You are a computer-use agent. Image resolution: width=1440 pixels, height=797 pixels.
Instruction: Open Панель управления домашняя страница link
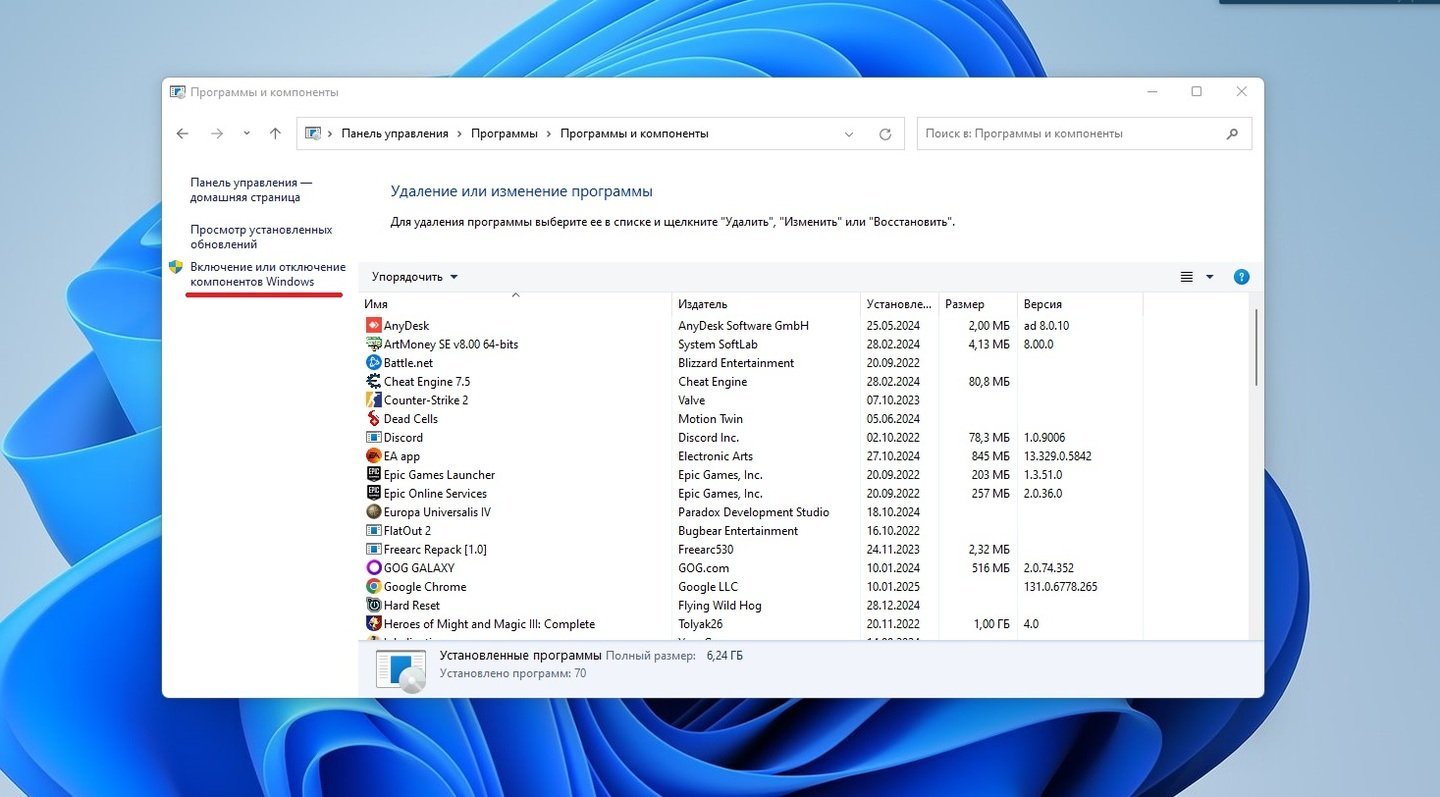click(252, 190)
